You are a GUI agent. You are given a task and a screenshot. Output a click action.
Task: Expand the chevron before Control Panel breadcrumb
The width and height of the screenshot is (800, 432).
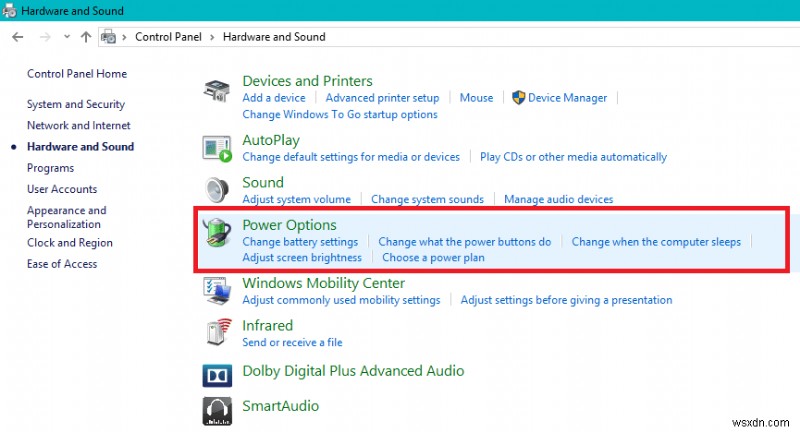click(124, 37)
